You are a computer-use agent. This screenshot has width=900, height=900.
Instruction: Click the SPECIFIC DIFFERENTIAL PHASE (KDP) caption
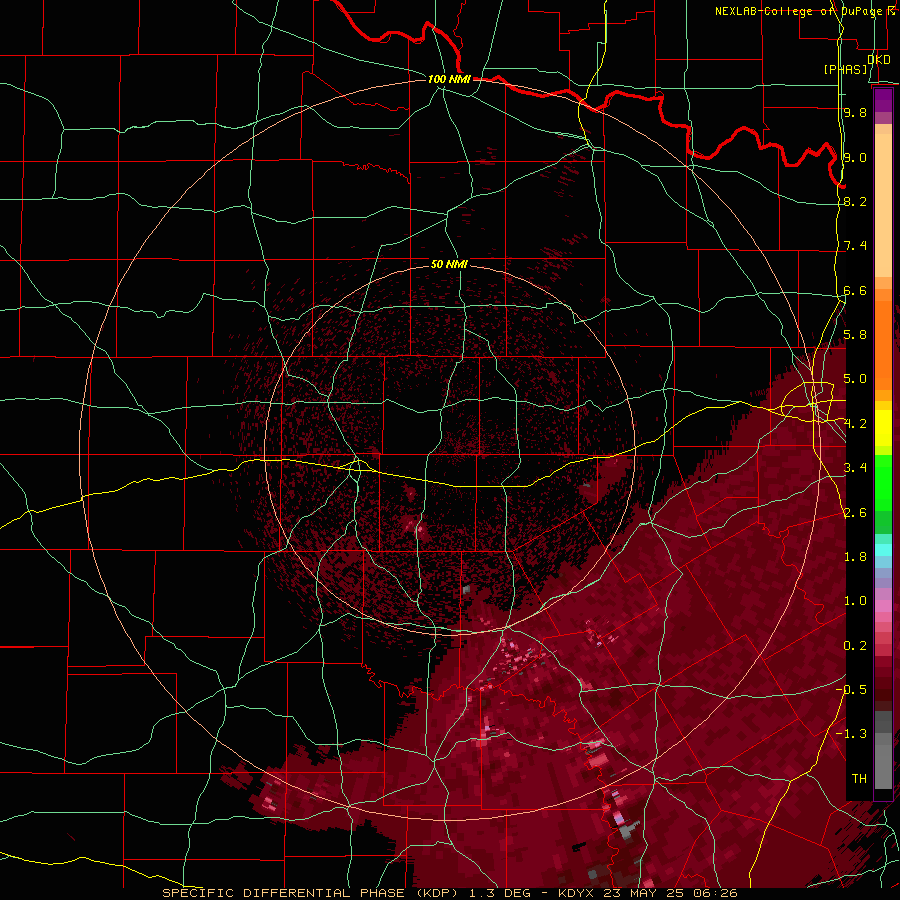tap(310, 893)
